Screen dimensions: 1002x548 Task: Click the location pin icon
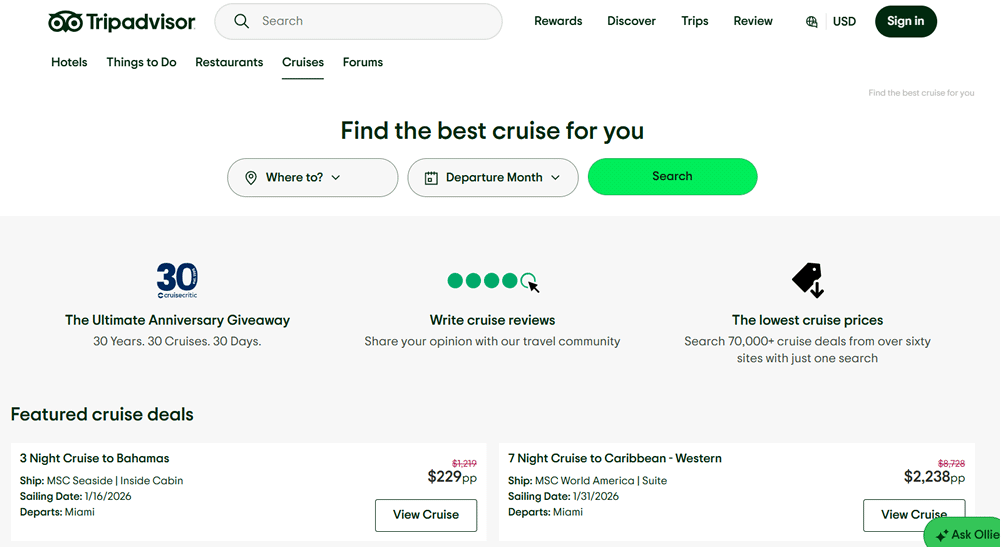tap(250, 178)
